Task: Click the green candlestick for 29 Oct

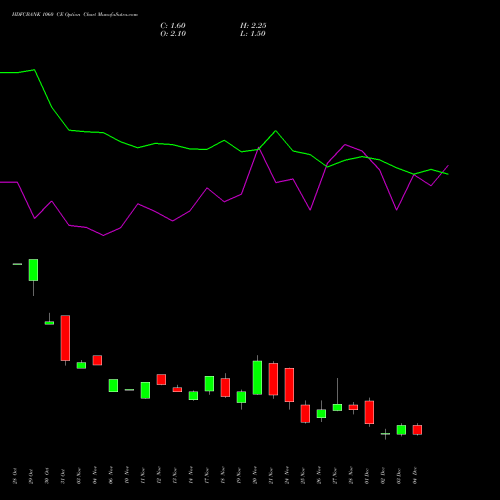Action: pos(33,270)
